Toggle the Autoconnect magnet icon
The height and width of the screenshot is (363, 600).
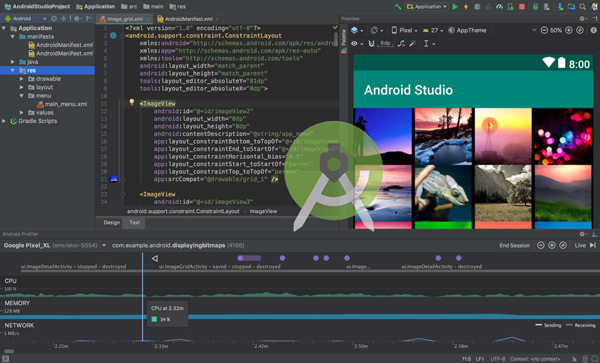point(371,44)
